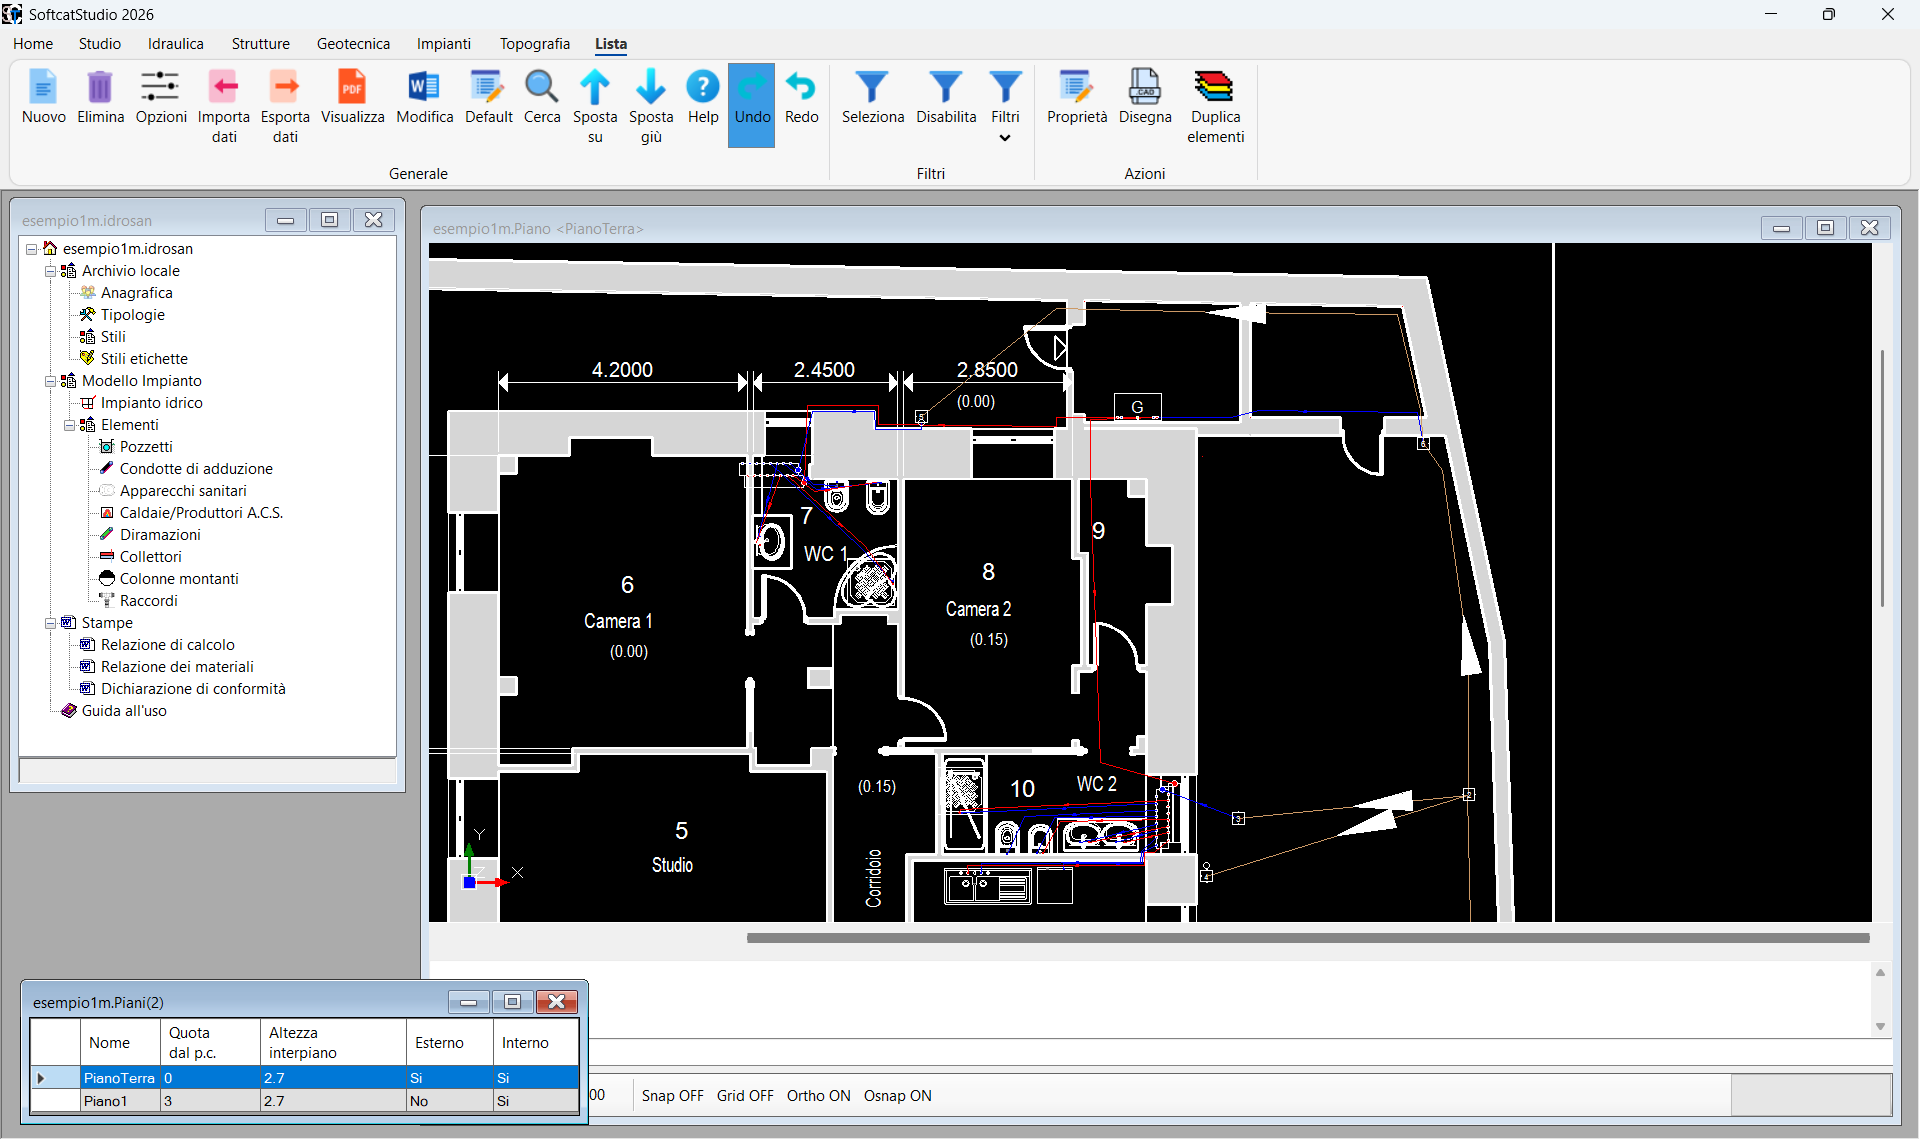
Task: Select Piano1 row name cell
Action: 120,1101
